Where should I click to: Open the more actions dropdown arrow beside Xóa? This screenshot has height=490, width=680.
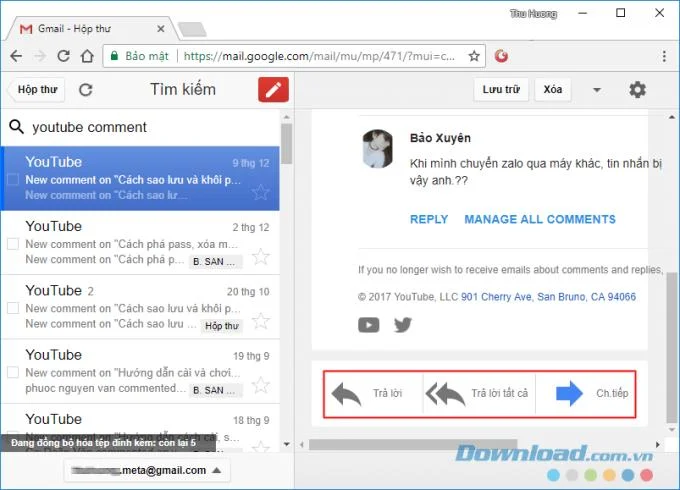tap(597, 90)
